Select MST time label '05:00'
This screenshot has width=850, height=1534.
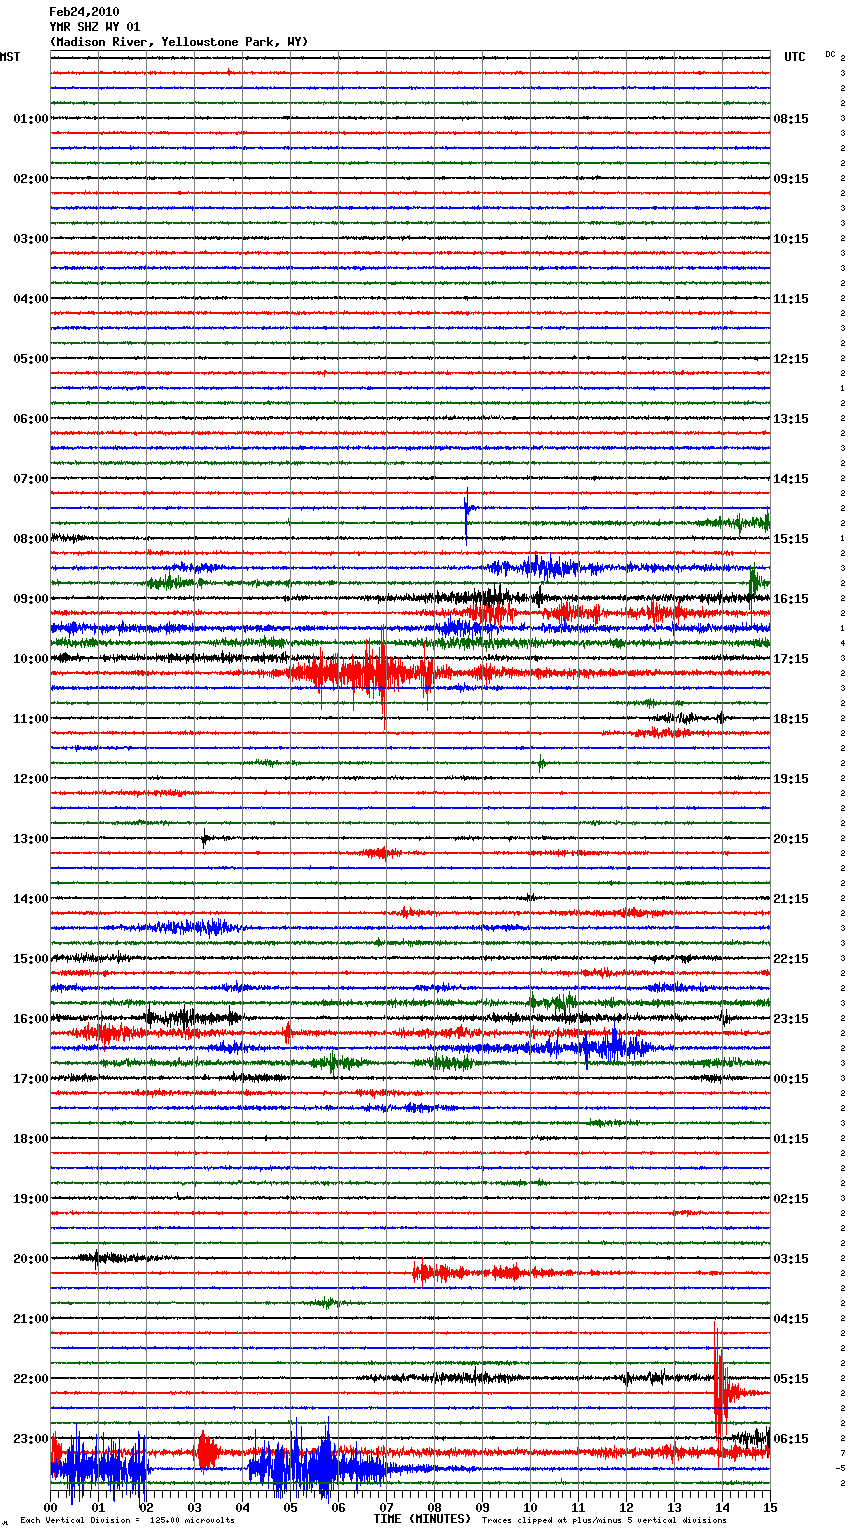(31, 359)
